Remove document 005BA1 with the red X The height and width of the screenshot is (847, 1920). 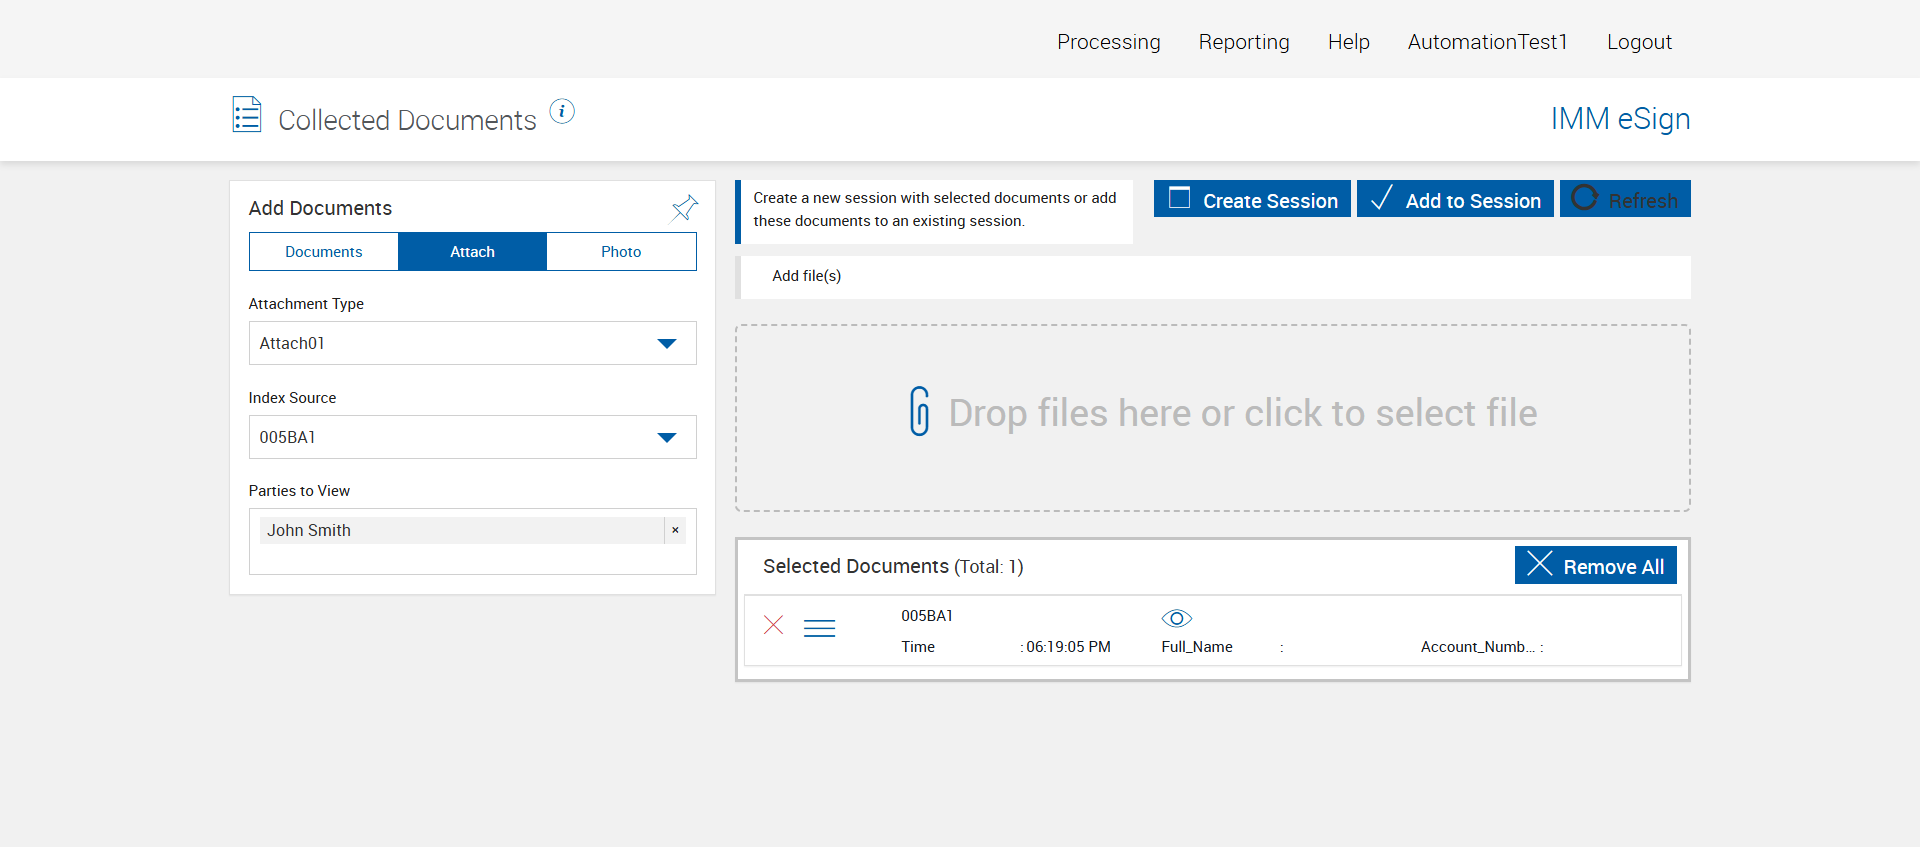tap(773, 625)
